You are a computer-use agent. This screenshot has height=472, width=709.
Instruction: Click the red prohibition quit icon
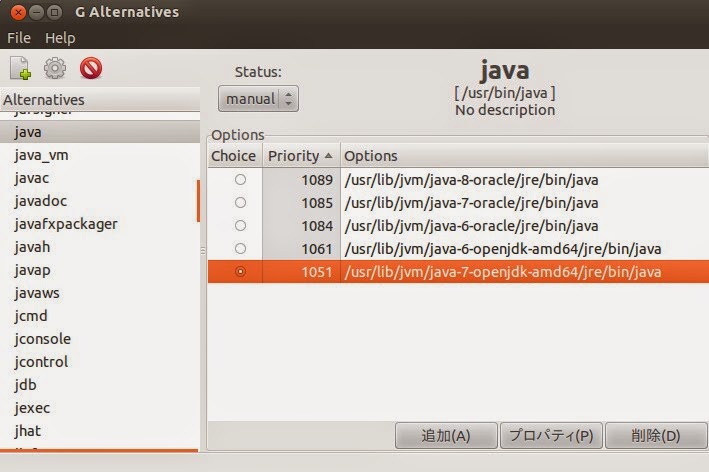(91, 68)
